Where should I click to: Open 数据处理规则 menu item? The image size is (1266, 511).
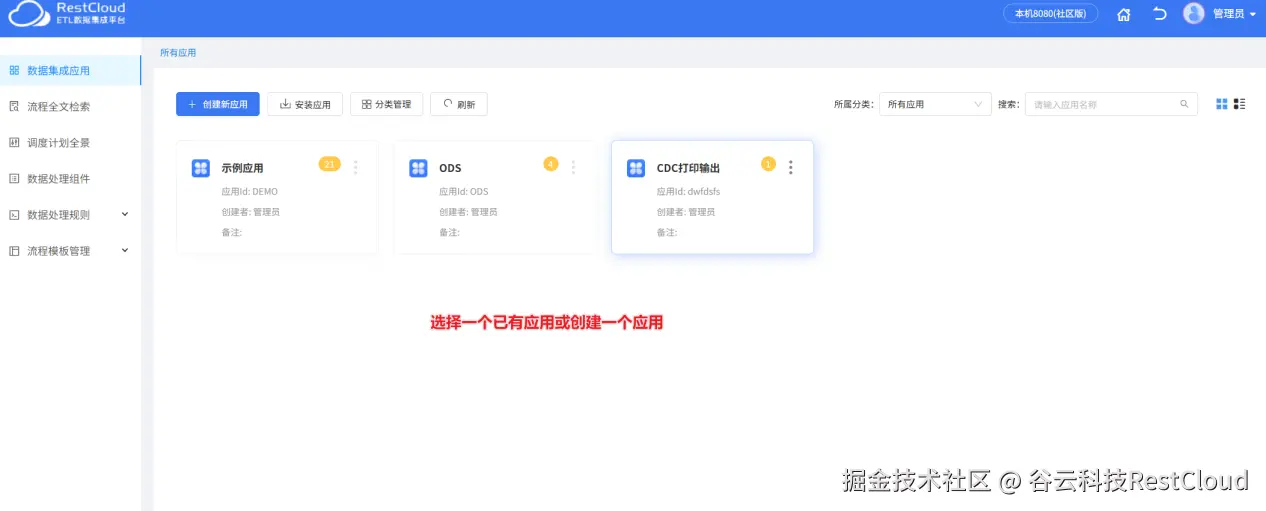[70, 214]
